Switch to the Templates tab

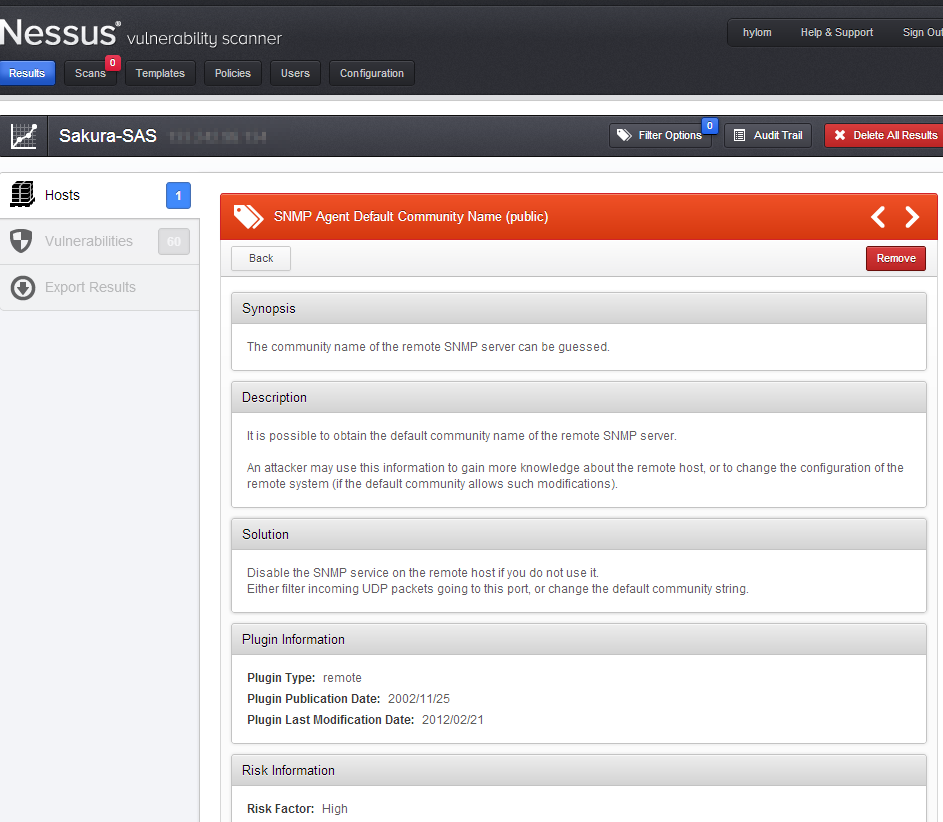(160, 73)
